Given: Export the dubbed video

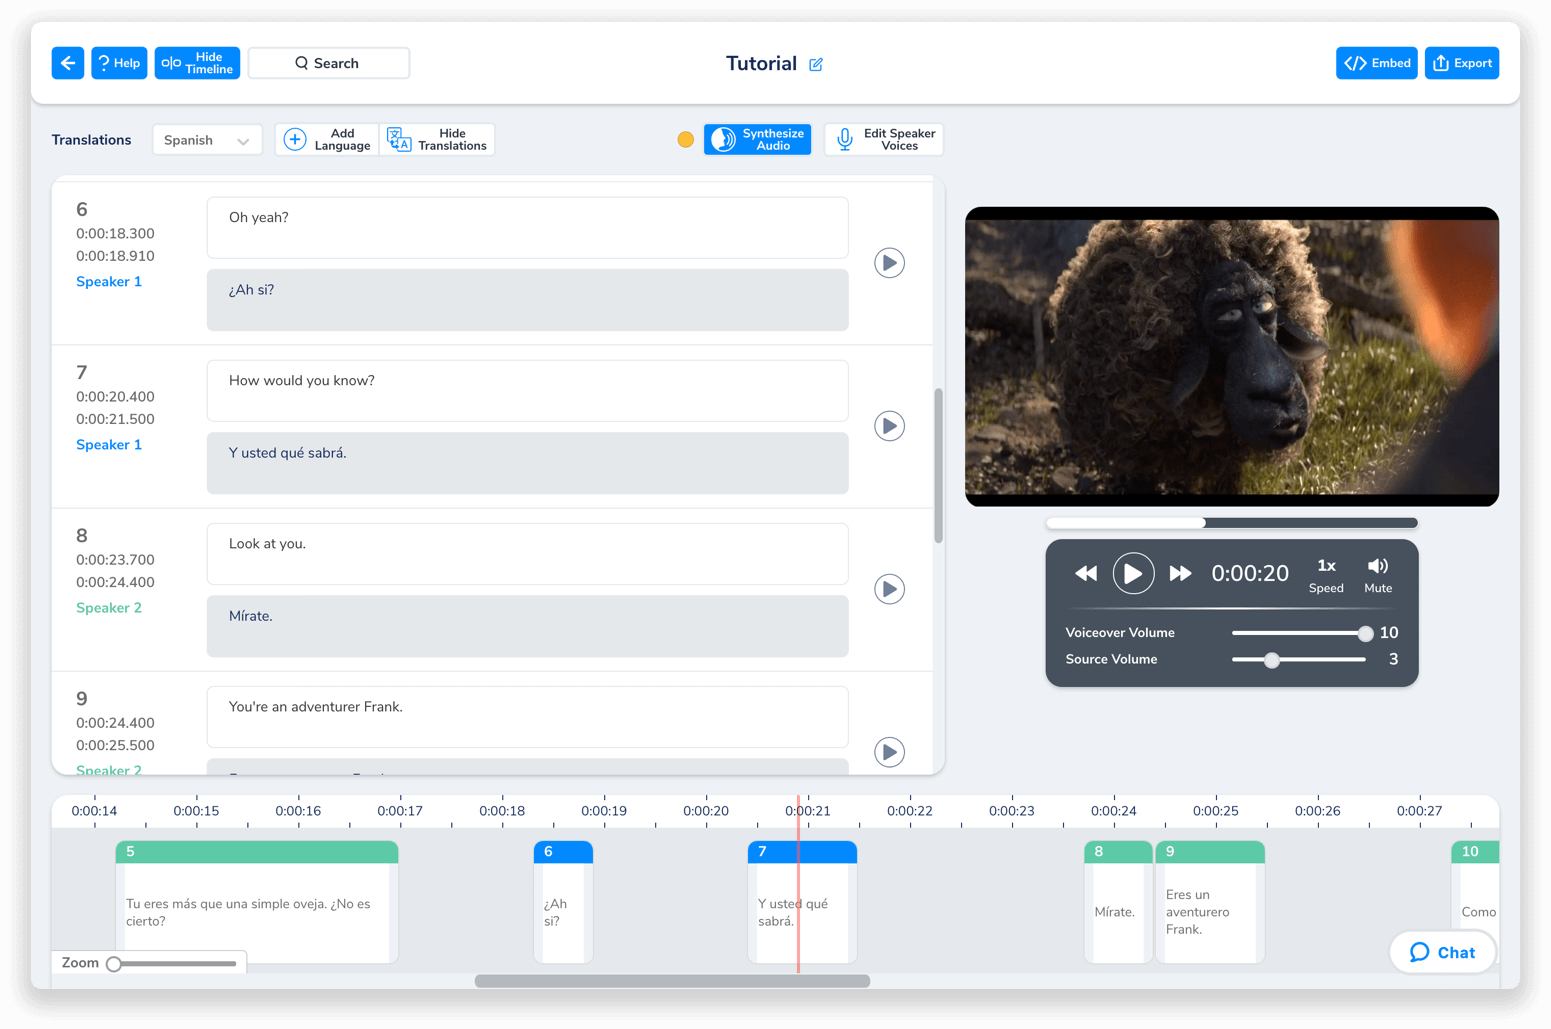Looking at the screenshot, I should click(x=1461, y=62).
